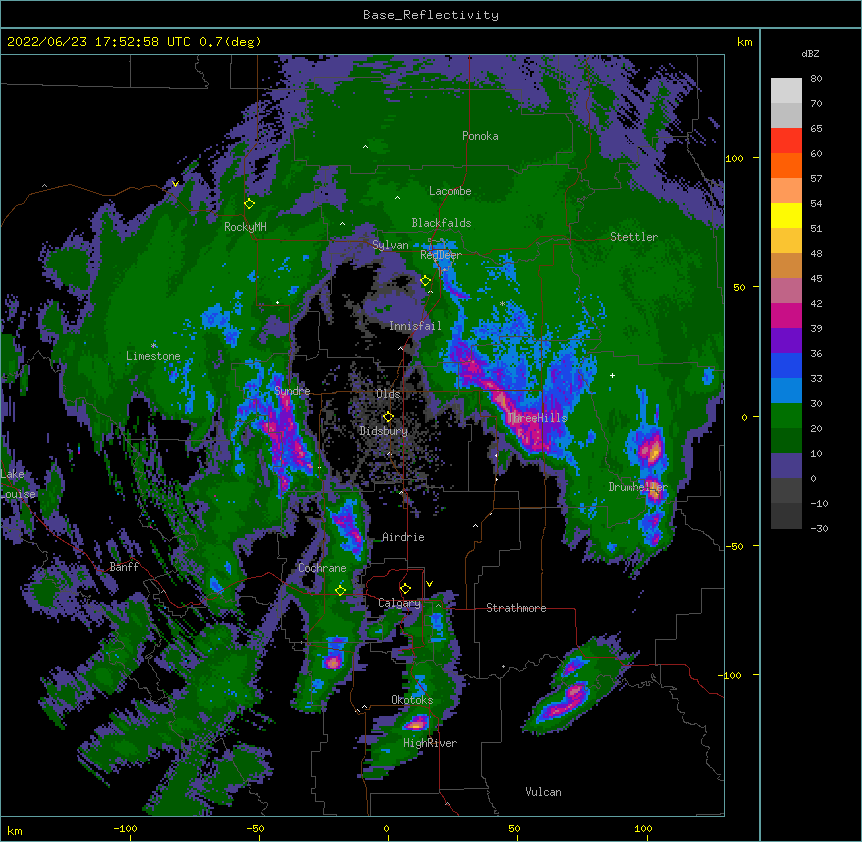Click yellow station marker south of RedDeer

[x=425, y=281]
